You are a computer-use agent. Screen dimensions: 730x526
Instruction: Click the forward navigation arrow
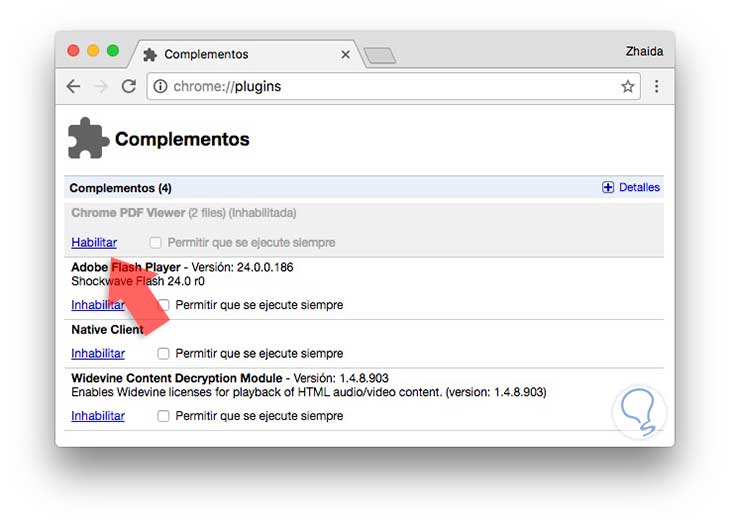click(x=101, y=86)
